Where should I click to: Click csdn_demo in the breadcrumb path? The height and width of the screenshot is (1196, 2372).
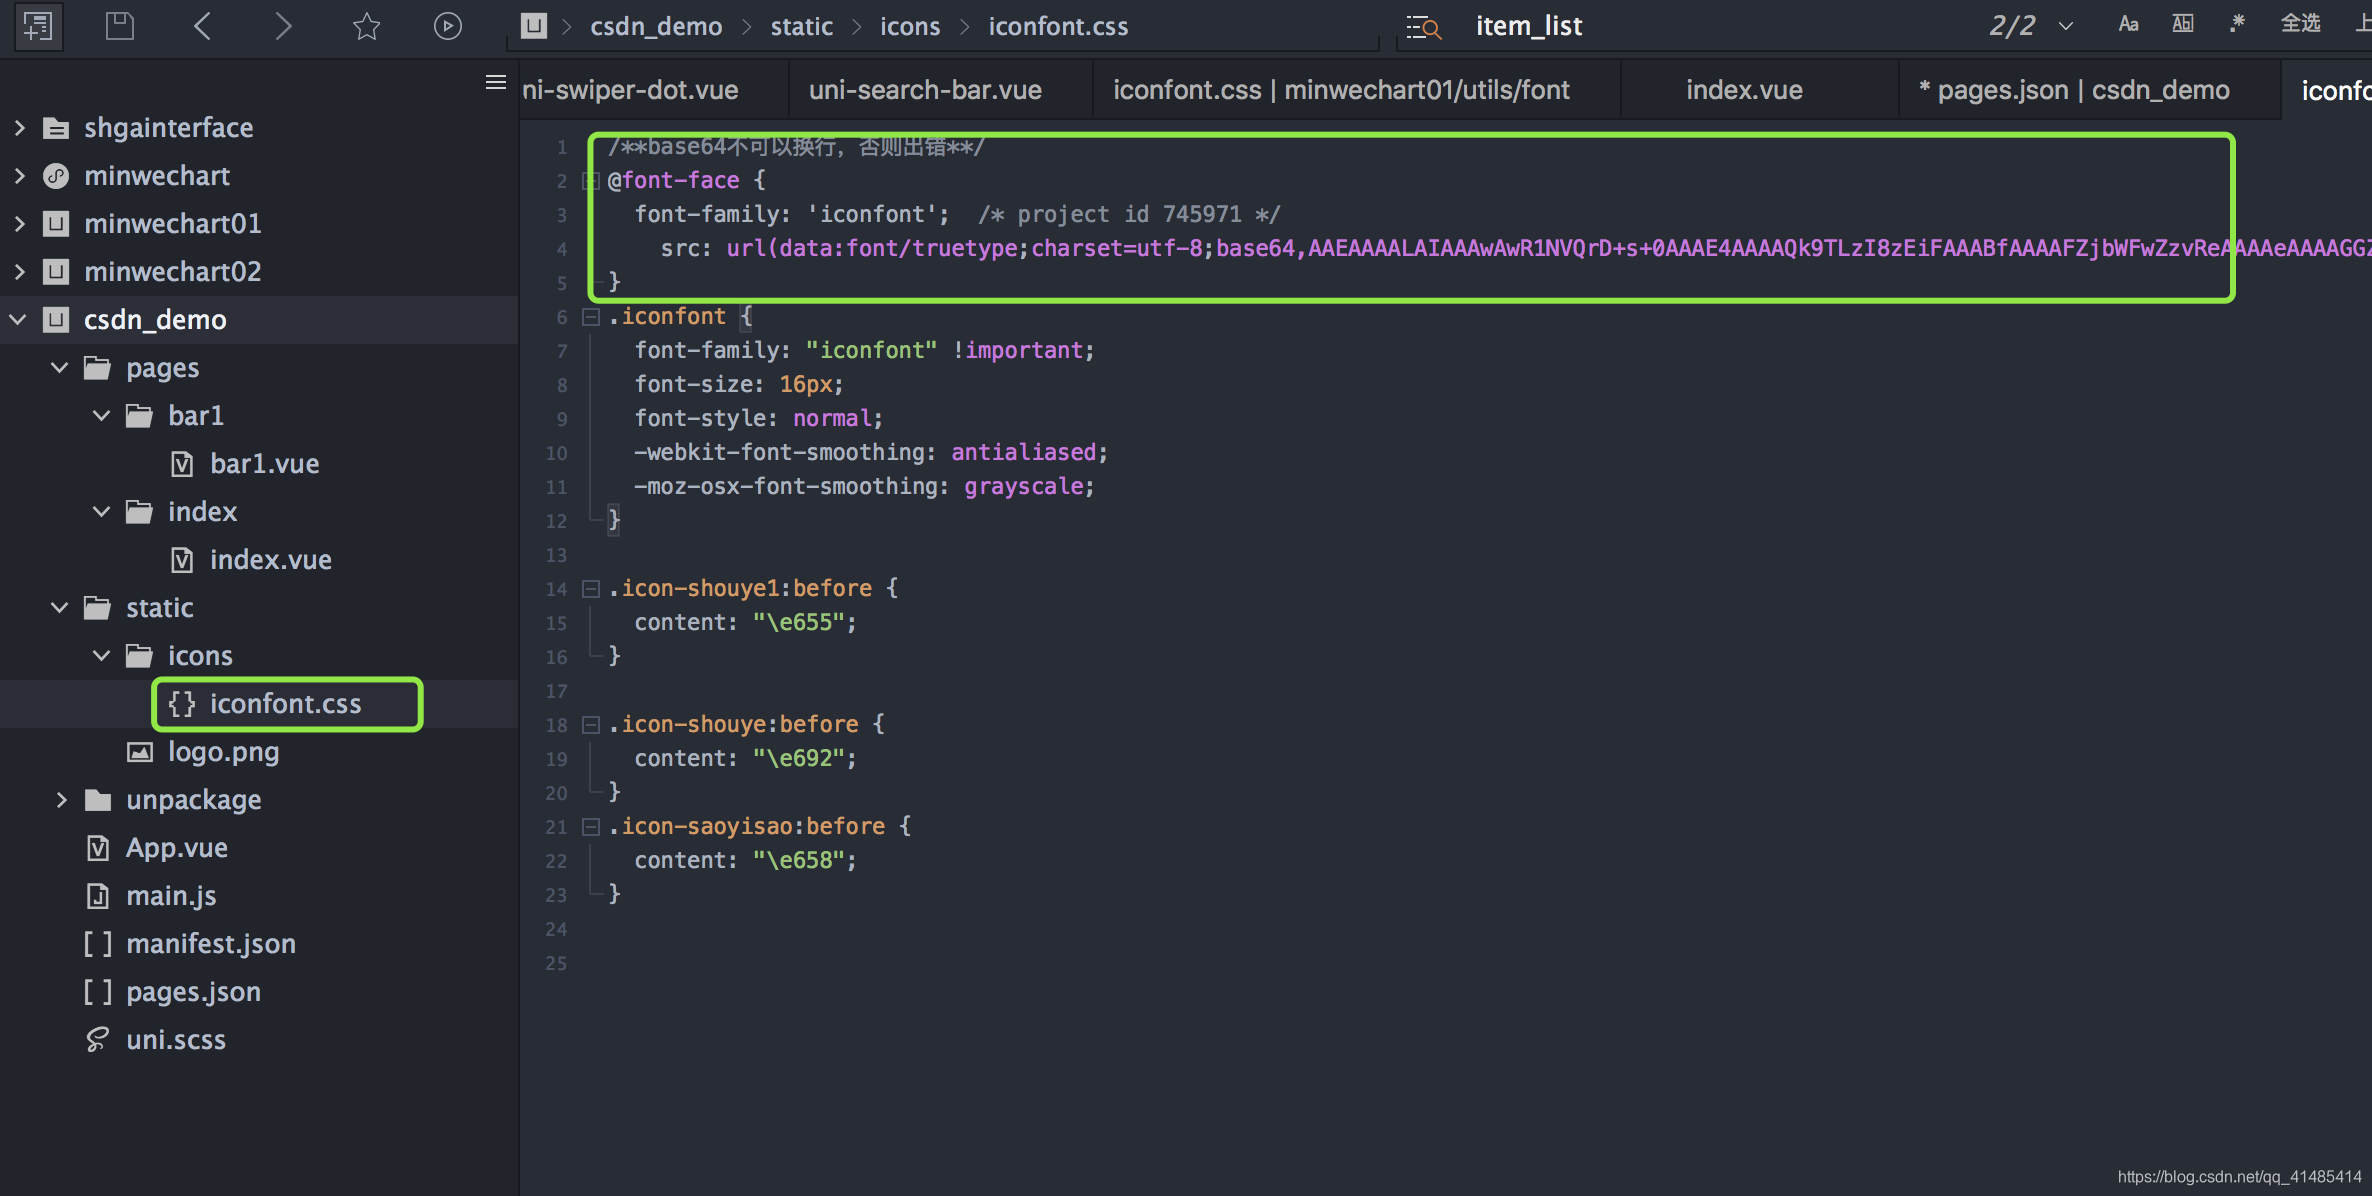click(x=656, y=27)
